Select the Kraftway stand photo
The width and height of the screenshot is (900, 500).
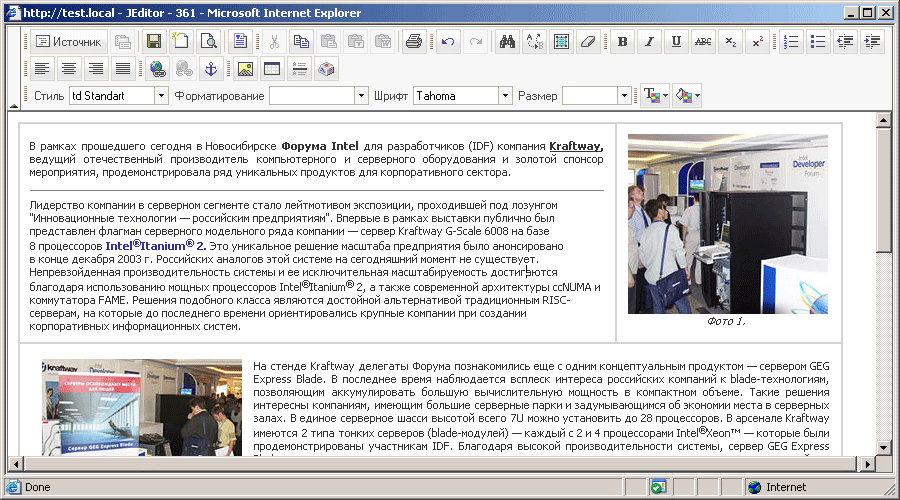point(142,408)
